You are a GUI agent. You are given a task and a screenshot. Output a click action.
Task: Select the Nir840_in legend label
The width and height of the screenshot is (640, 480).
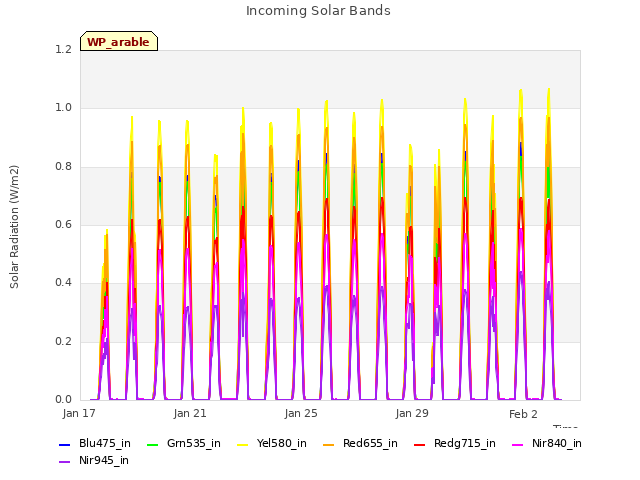557,444
